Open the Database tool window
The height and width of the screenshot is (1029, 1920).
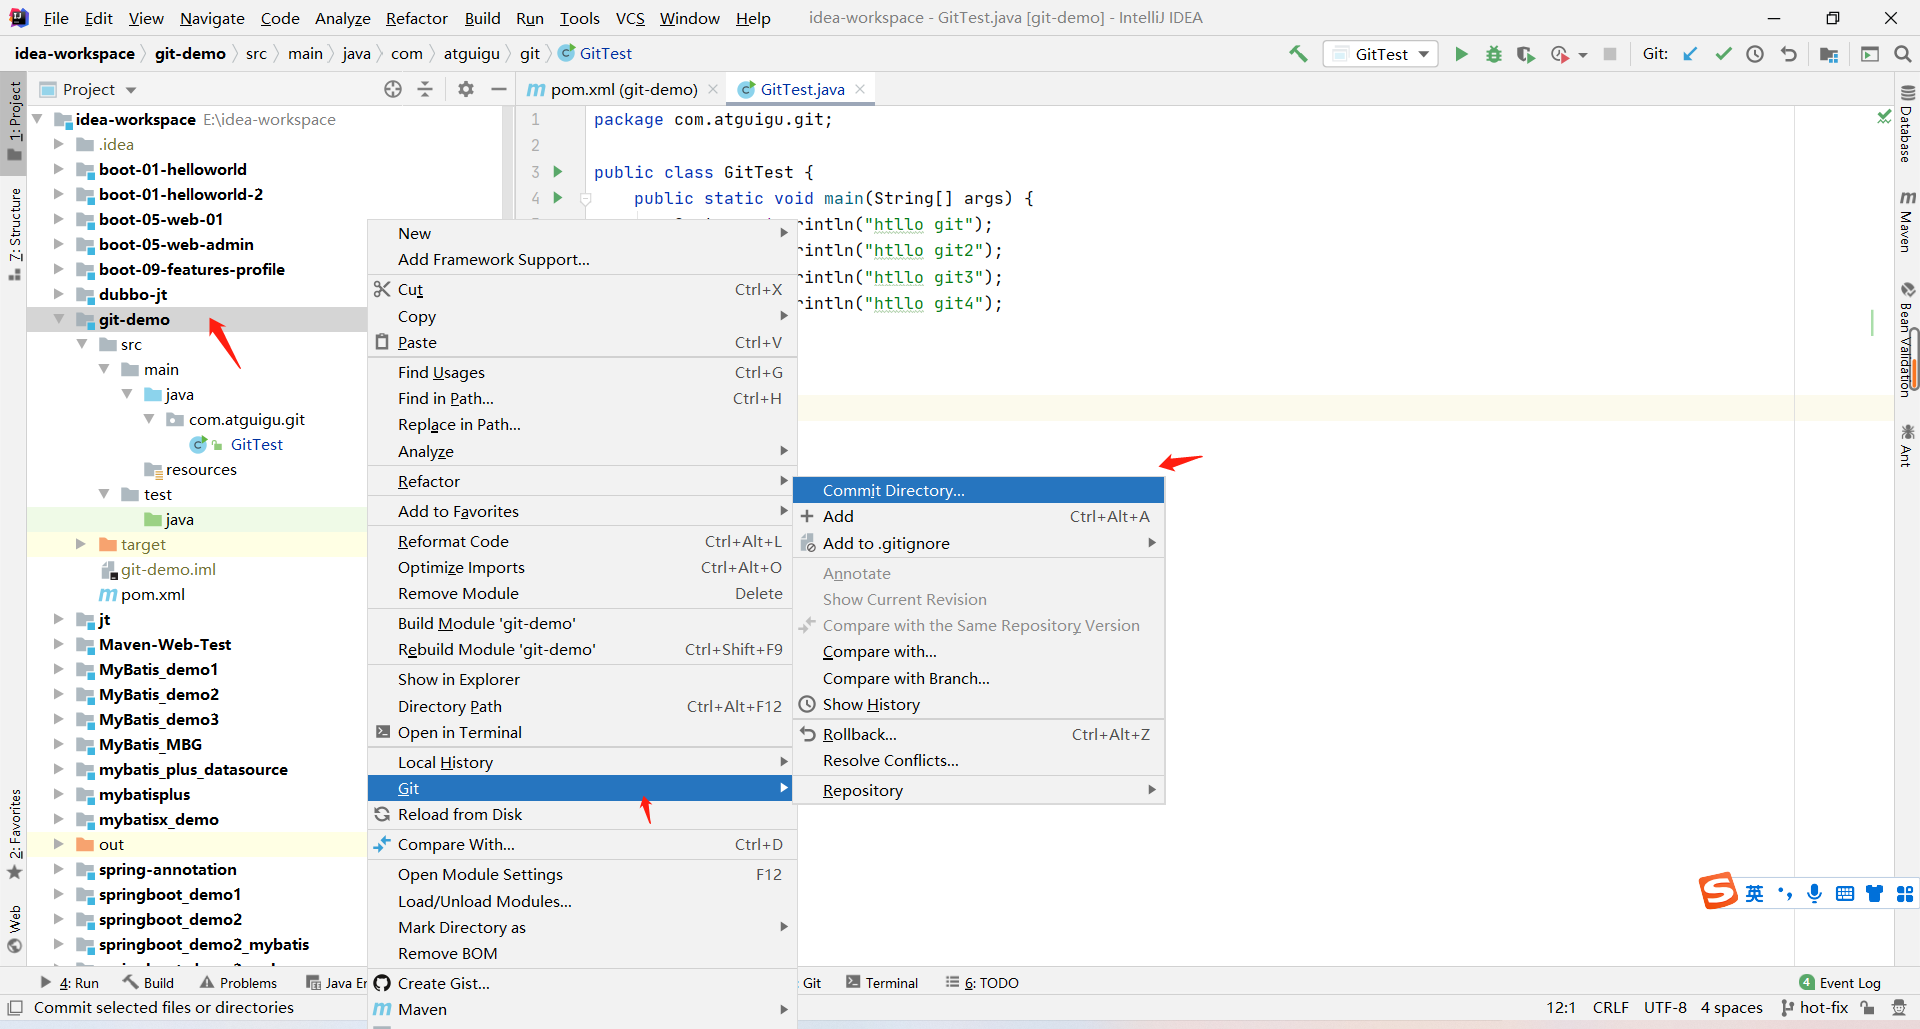point(1907,124)
